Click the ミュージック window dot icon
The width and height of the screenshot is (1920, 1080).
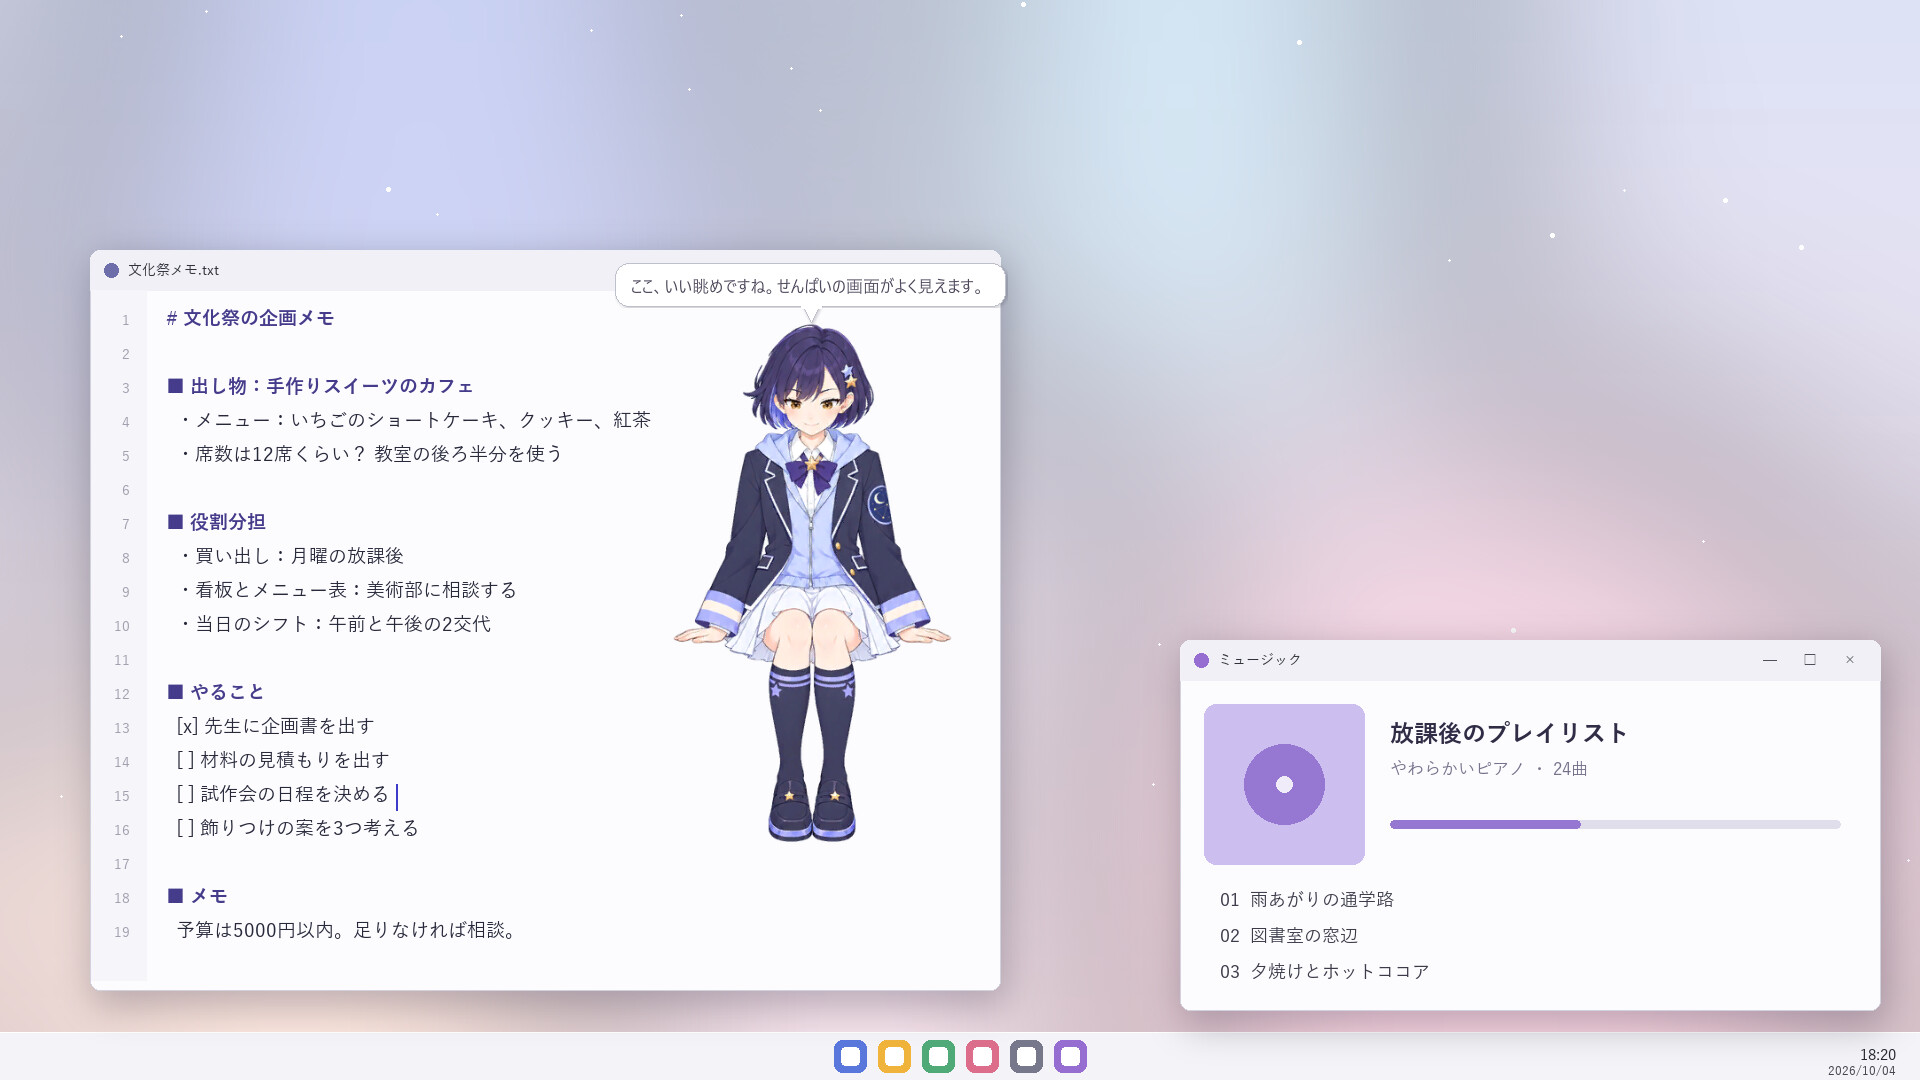pyautogui.click(x=1201, y=660)
